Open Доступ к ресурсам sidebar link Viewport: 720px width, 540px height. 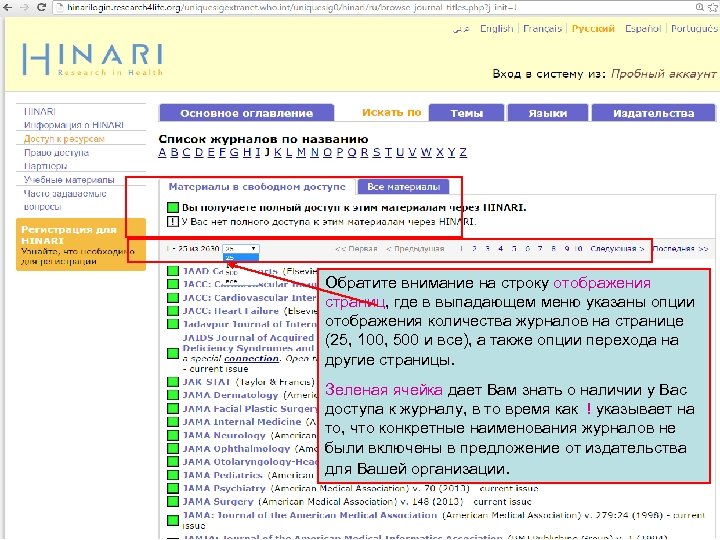[64, 139]
